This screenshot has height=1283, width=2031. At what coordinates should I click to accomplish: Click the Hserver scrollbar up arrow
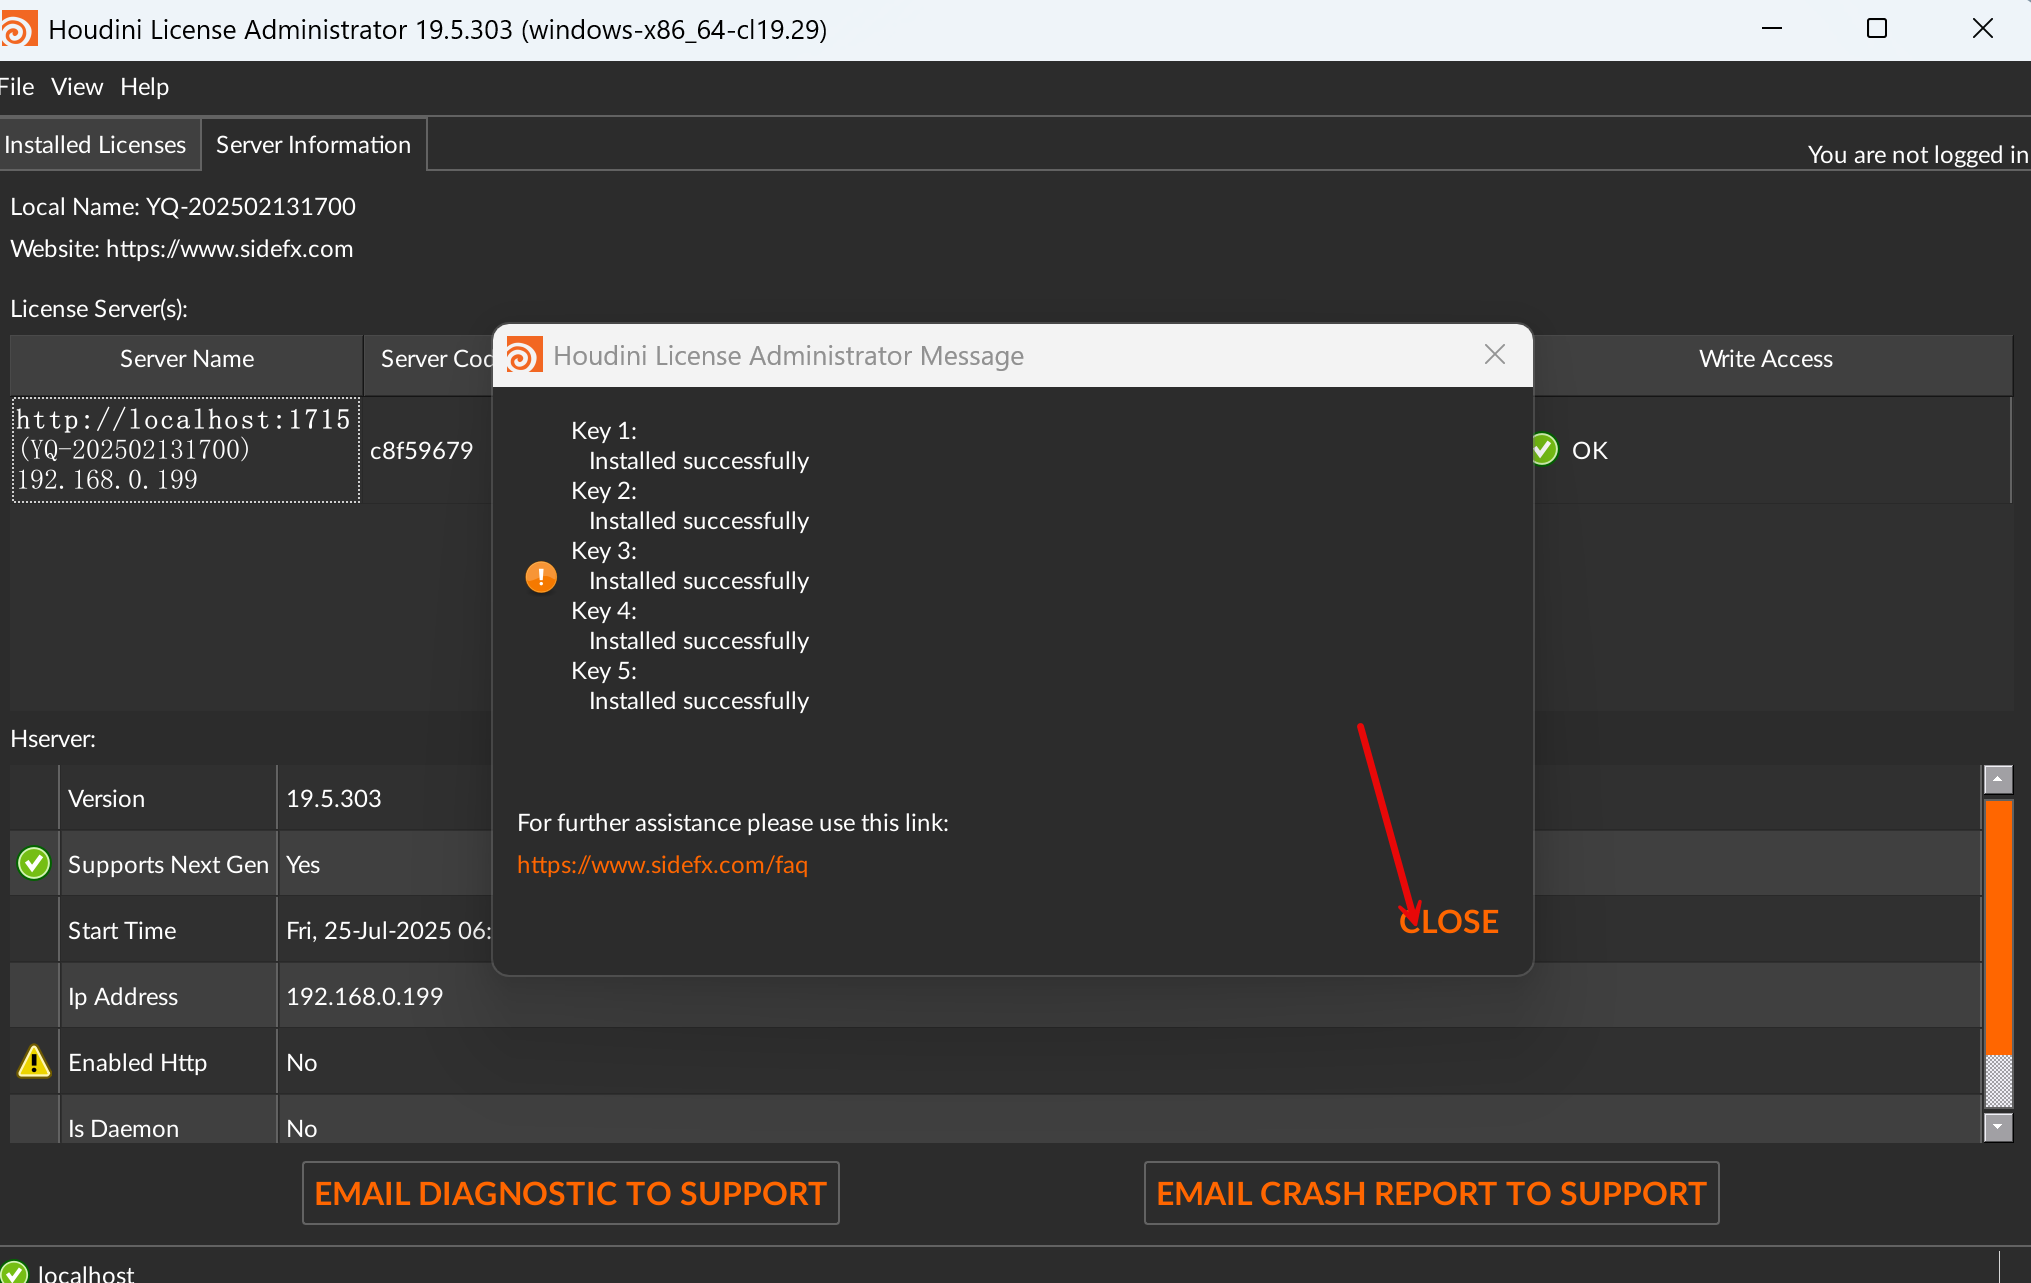(1997, 779)
